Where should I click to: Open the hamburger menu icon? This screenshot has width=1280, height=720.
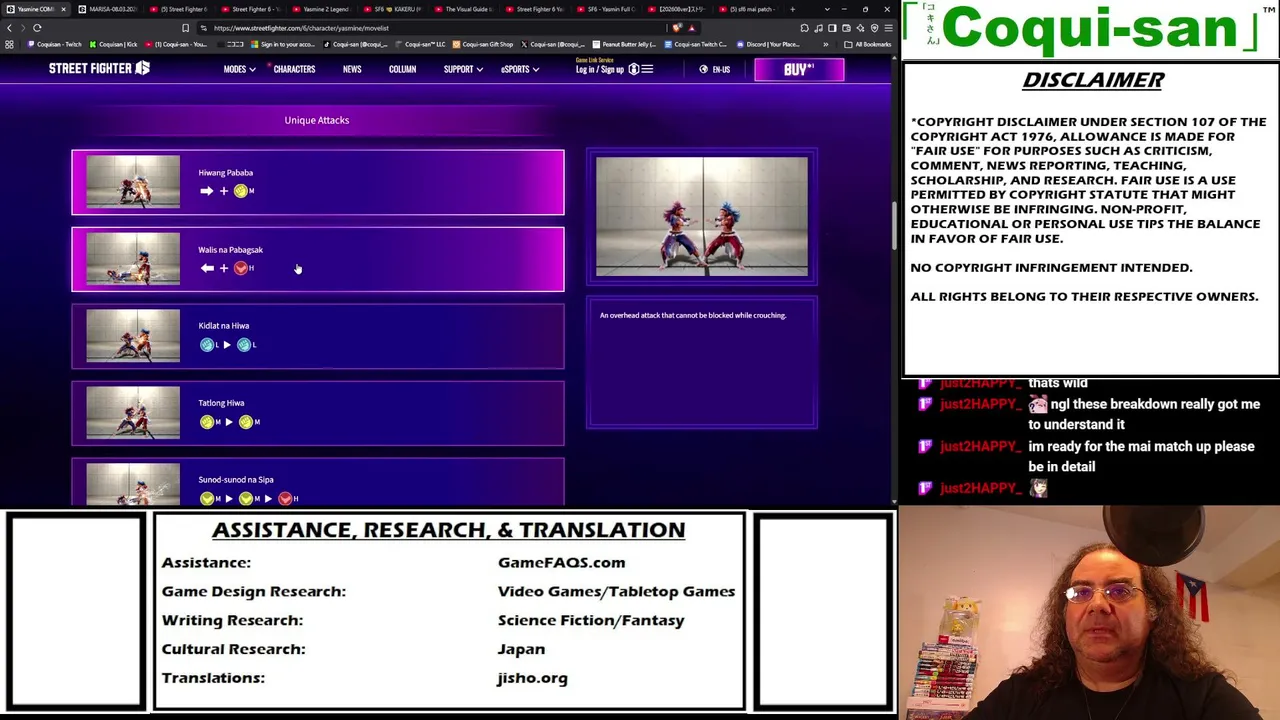point(647,69)
